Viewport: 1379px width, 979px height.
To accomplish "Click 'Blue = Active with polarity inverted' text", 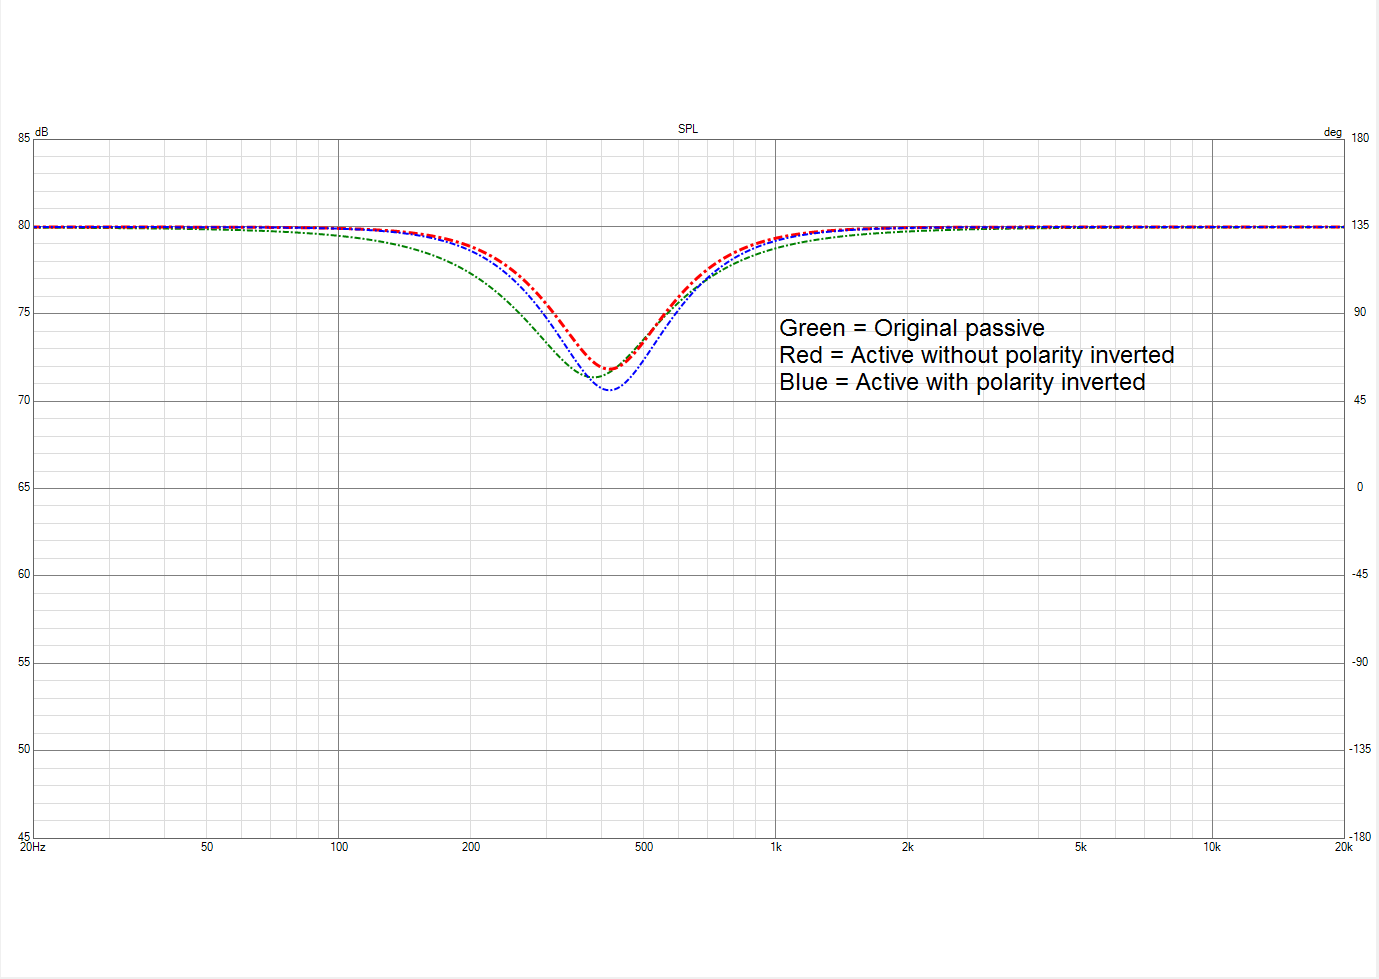I will (962, 382).
